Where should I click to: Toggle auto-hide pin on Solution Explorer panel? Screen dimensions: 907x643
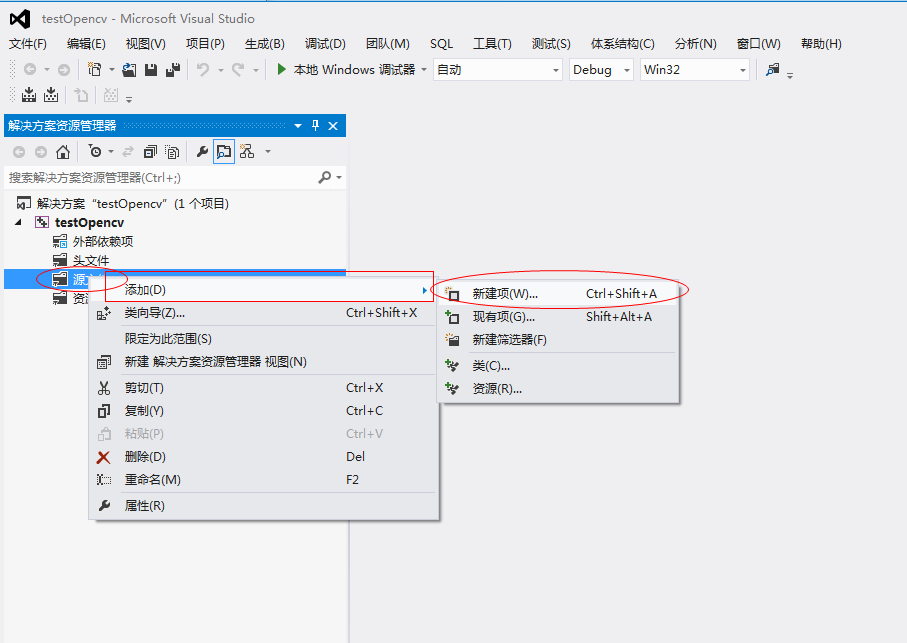pos(316,126)
